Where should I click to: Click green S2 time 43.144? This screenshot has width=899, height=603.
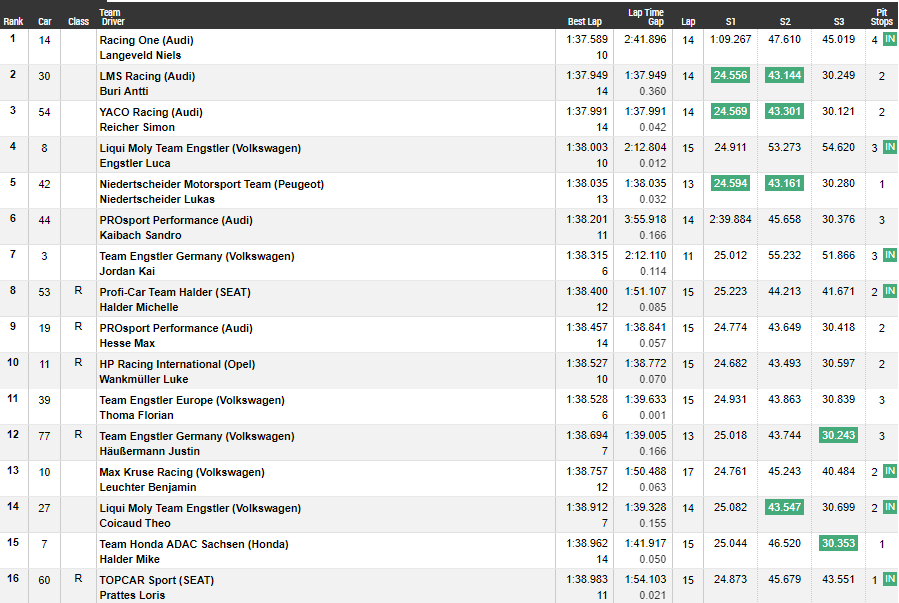(784, 75)
